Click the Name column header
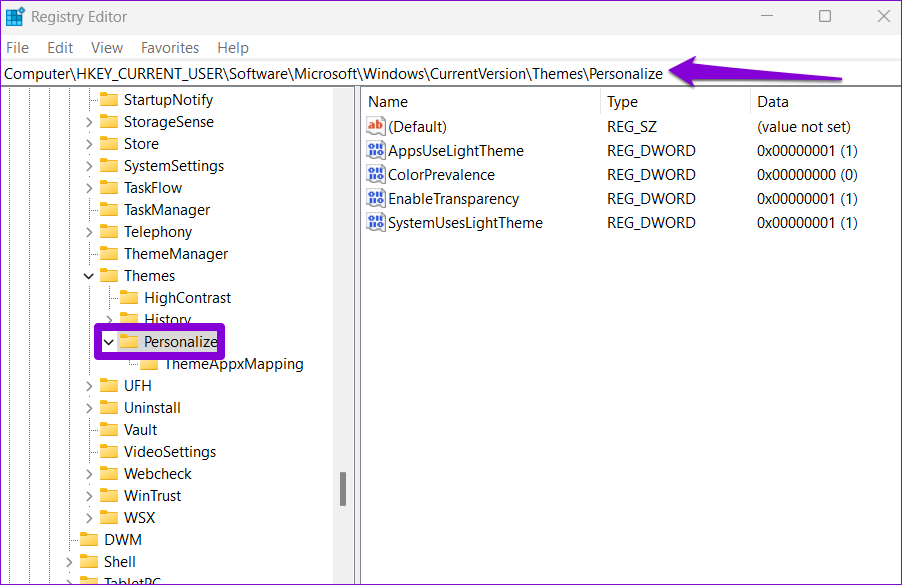Viewport: 902px width, 585px height. click(x=388, y=102)
